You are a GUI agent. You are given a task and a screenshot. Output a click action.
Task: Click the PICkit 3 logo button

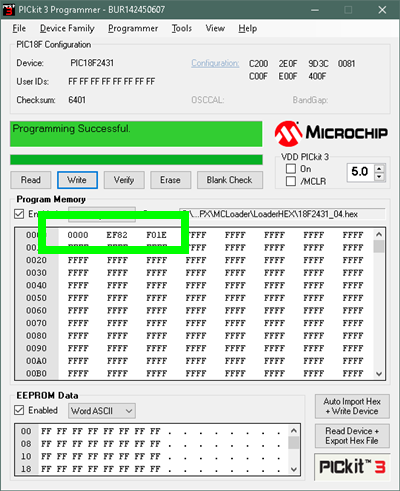pos(352,467)
